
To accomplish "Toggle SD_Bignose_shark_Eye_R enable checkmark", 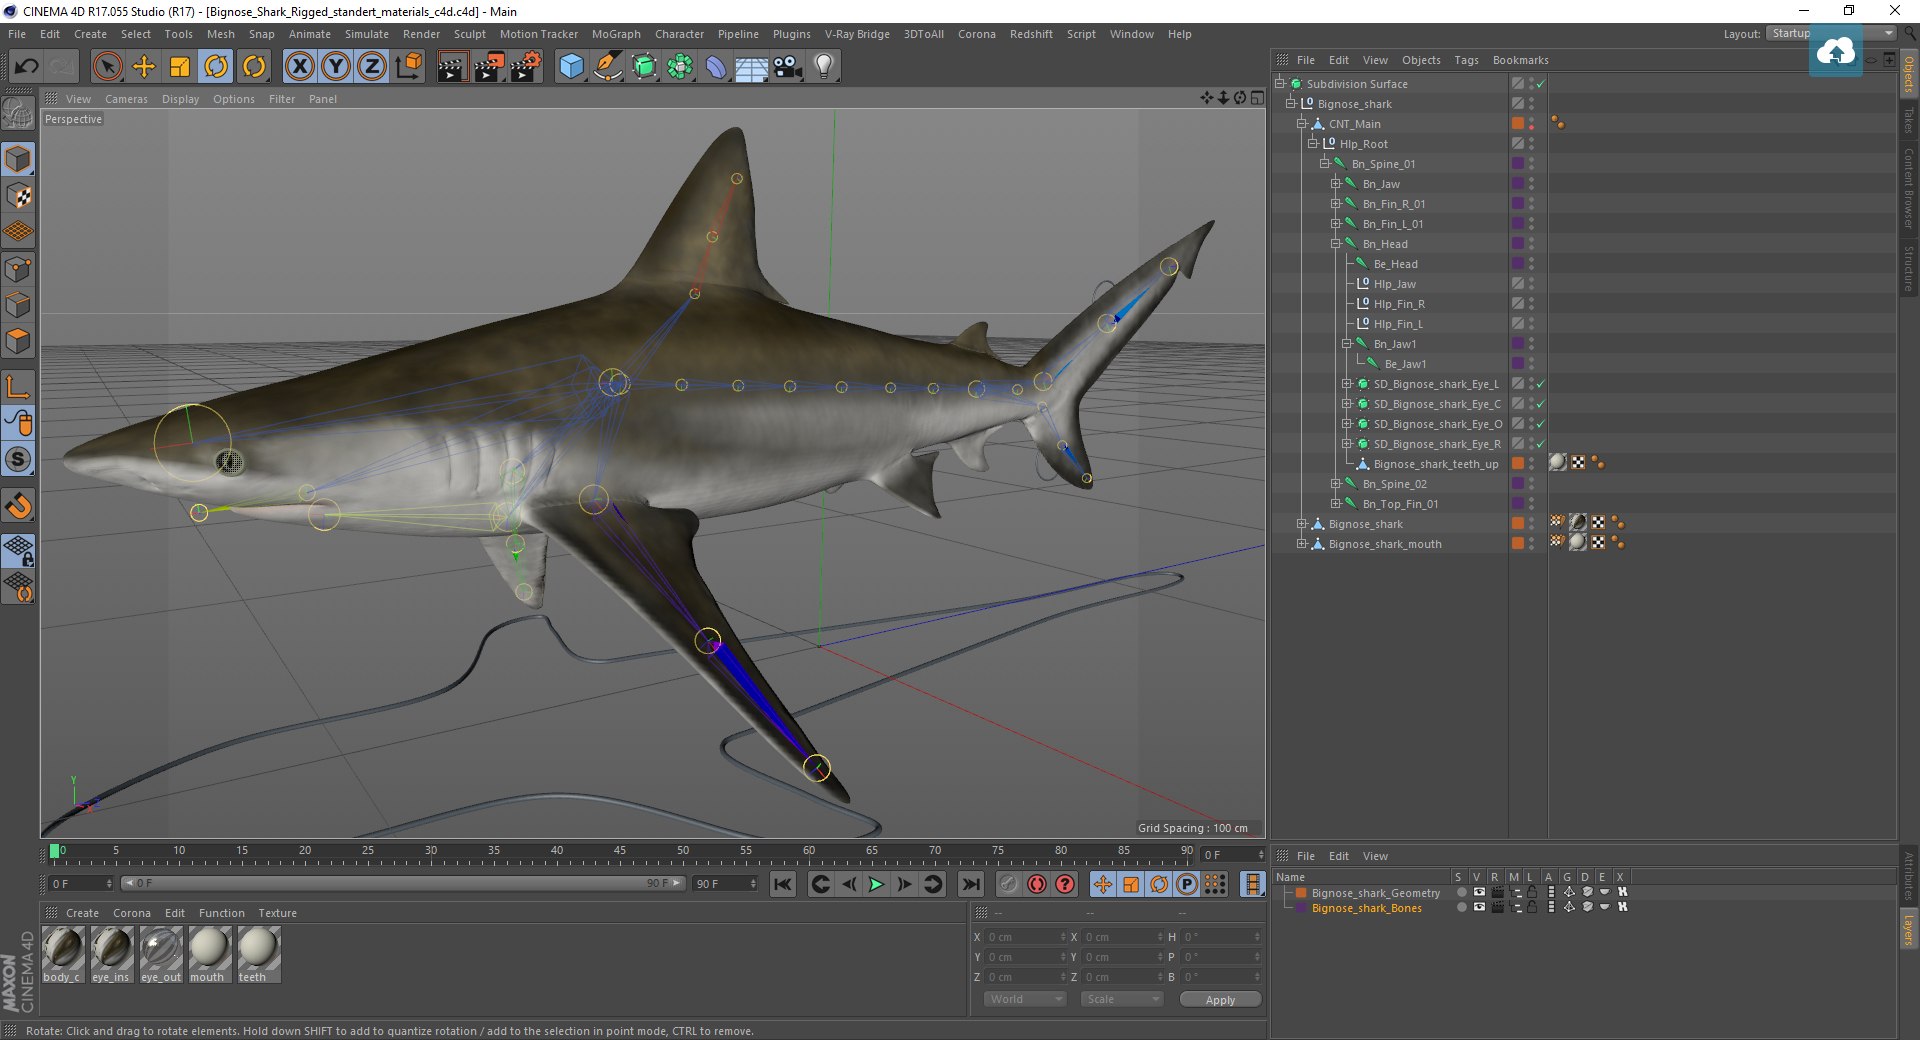I will (1541, 444).
